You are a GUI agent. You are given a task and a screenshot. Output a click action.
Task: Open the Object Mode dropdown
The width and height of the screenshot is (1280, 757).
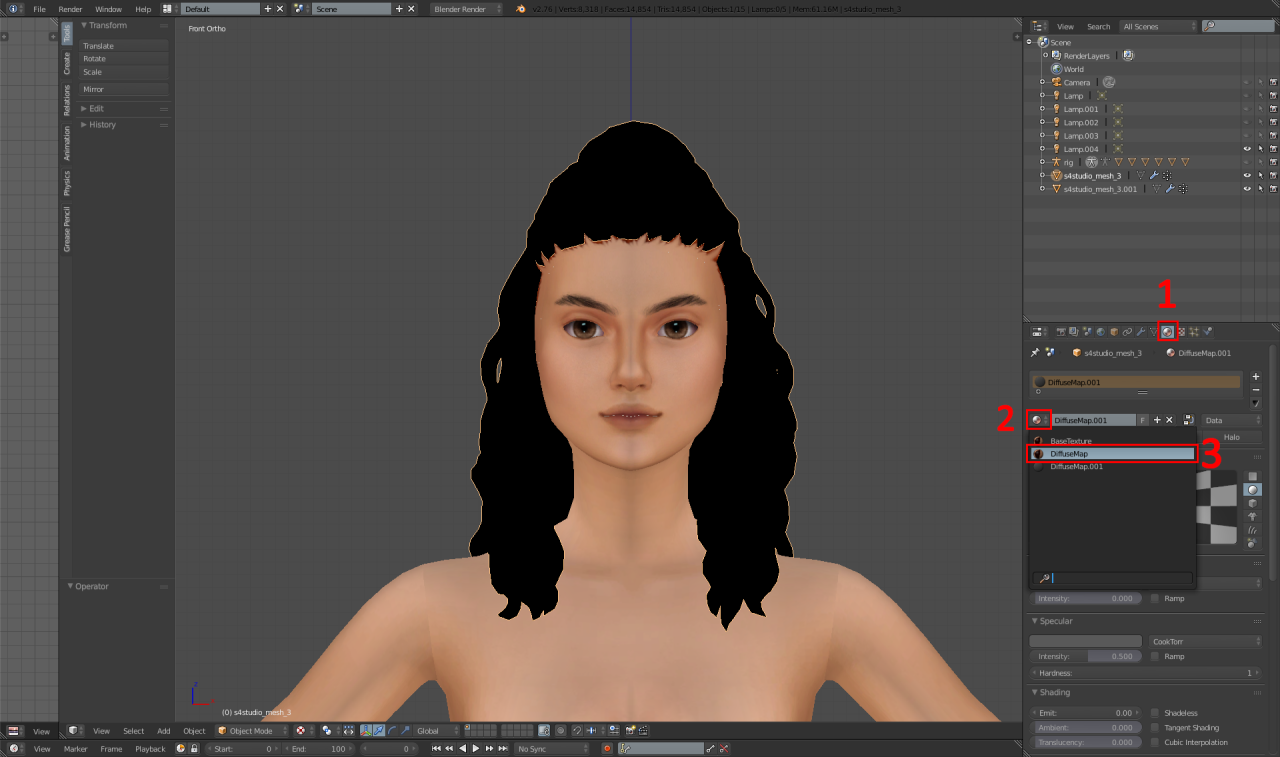click(250, 731)
